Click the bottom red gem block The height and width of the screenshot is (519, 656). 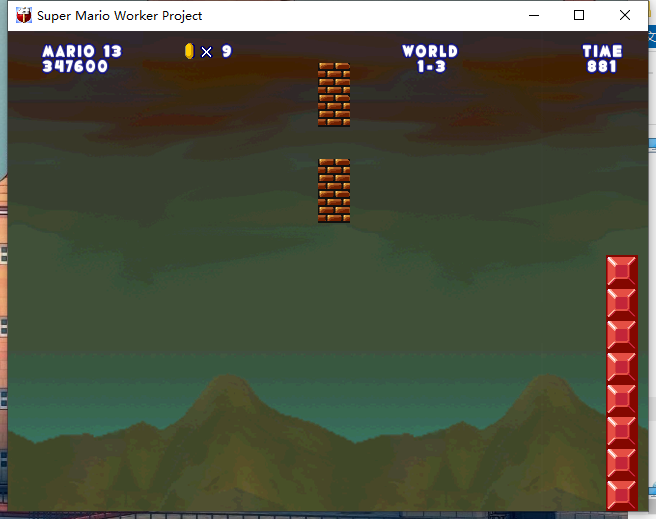(x=622, y=495)
